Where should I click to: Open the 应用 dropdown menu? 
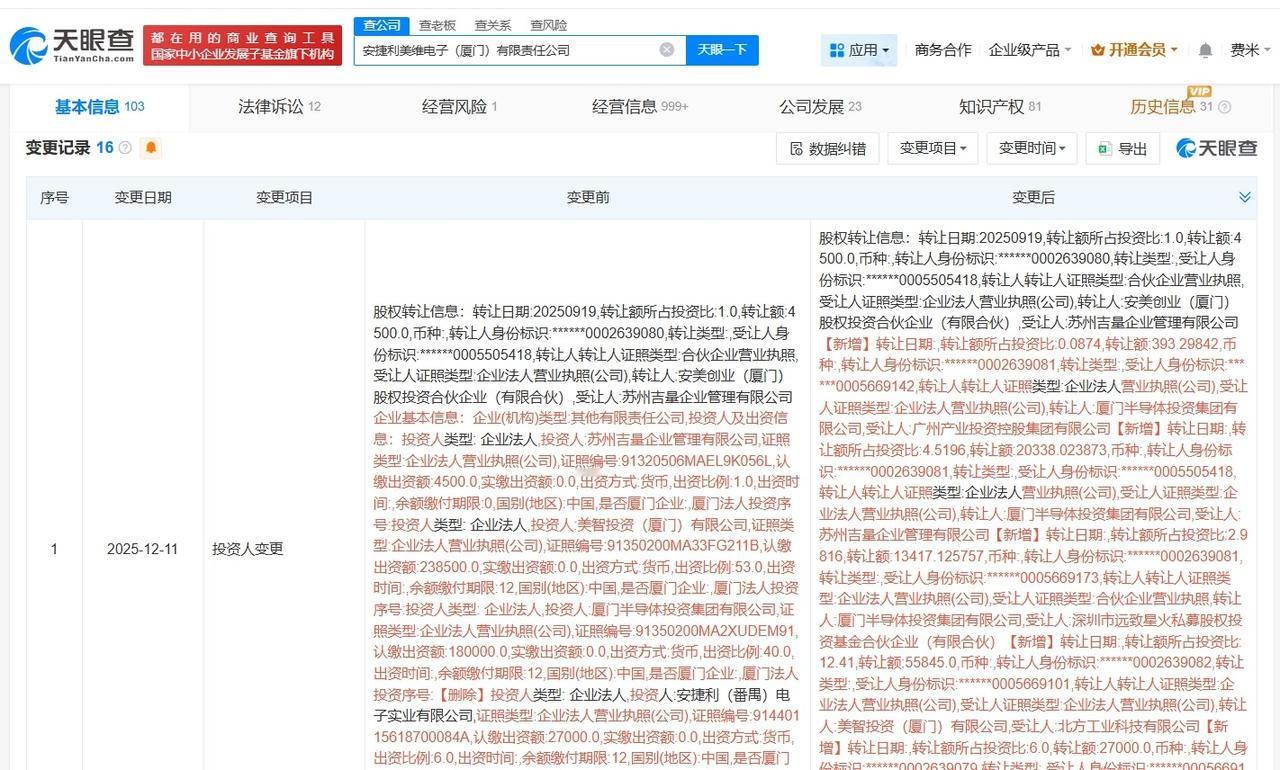click(859, 50)
